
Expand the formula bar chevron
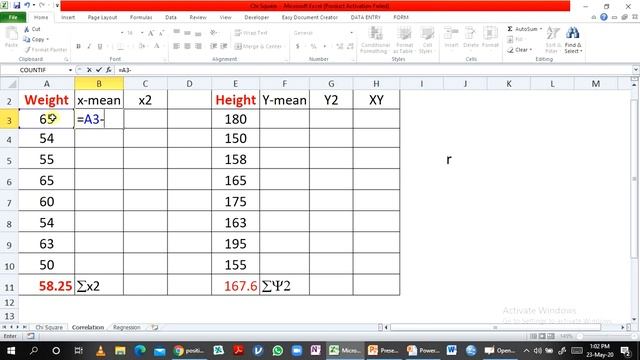[x=636, y=70]
